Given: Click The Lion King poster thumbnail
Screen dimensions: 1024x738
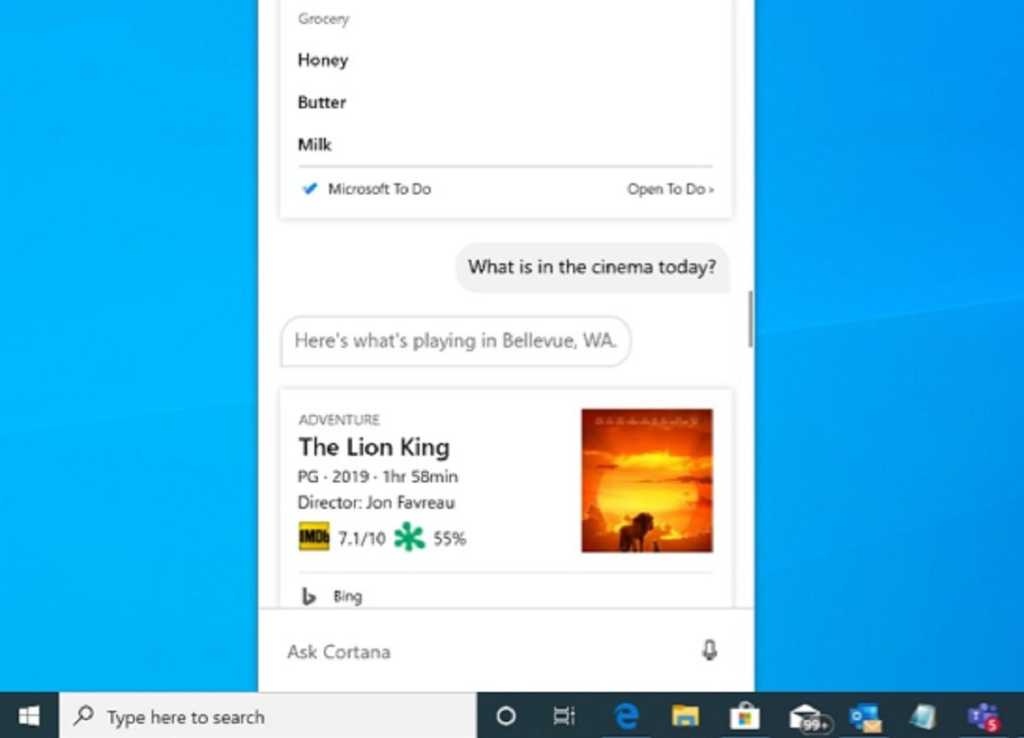Looking at the screenshot, I should pos(647,481).
